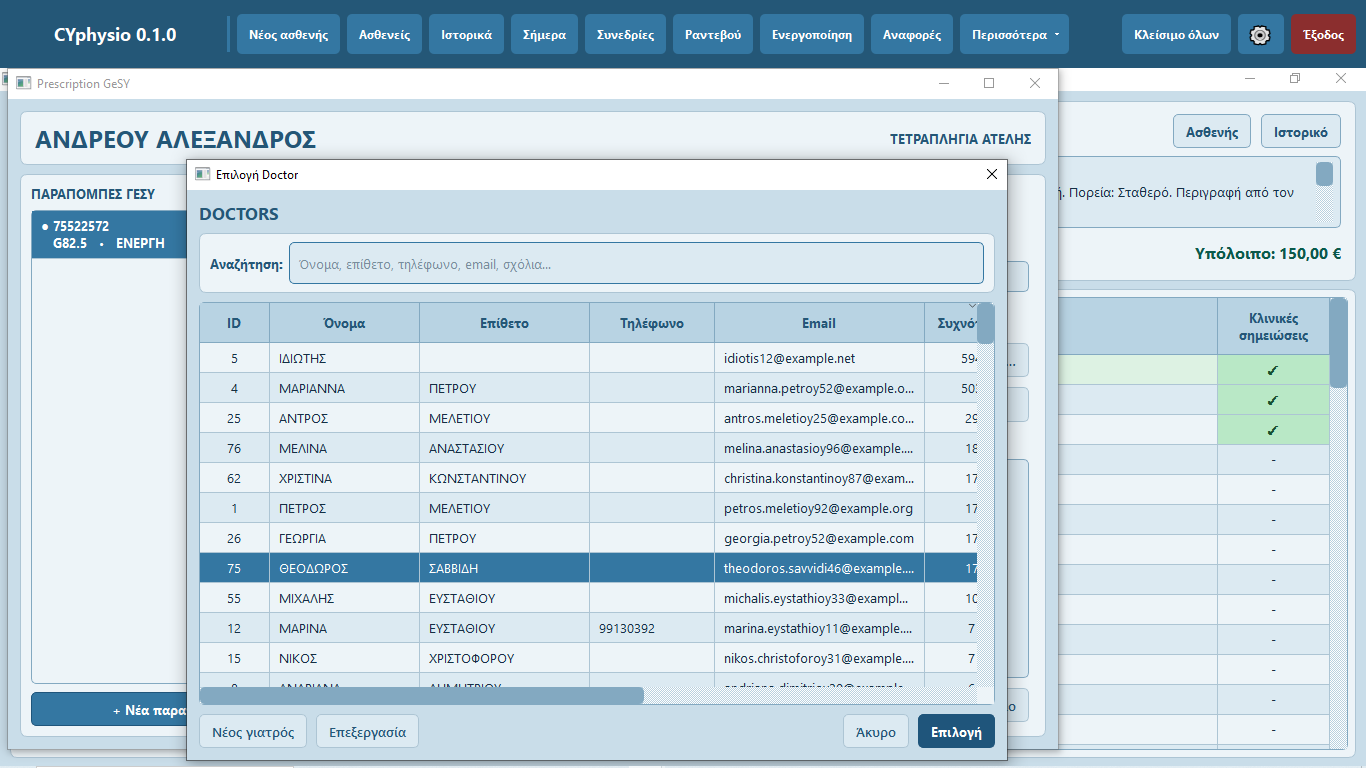Confirm the doctor with the Επιλογή button
Image resolution: width=1366 pixels, height=768 pixels.
[x=956, y=732]
